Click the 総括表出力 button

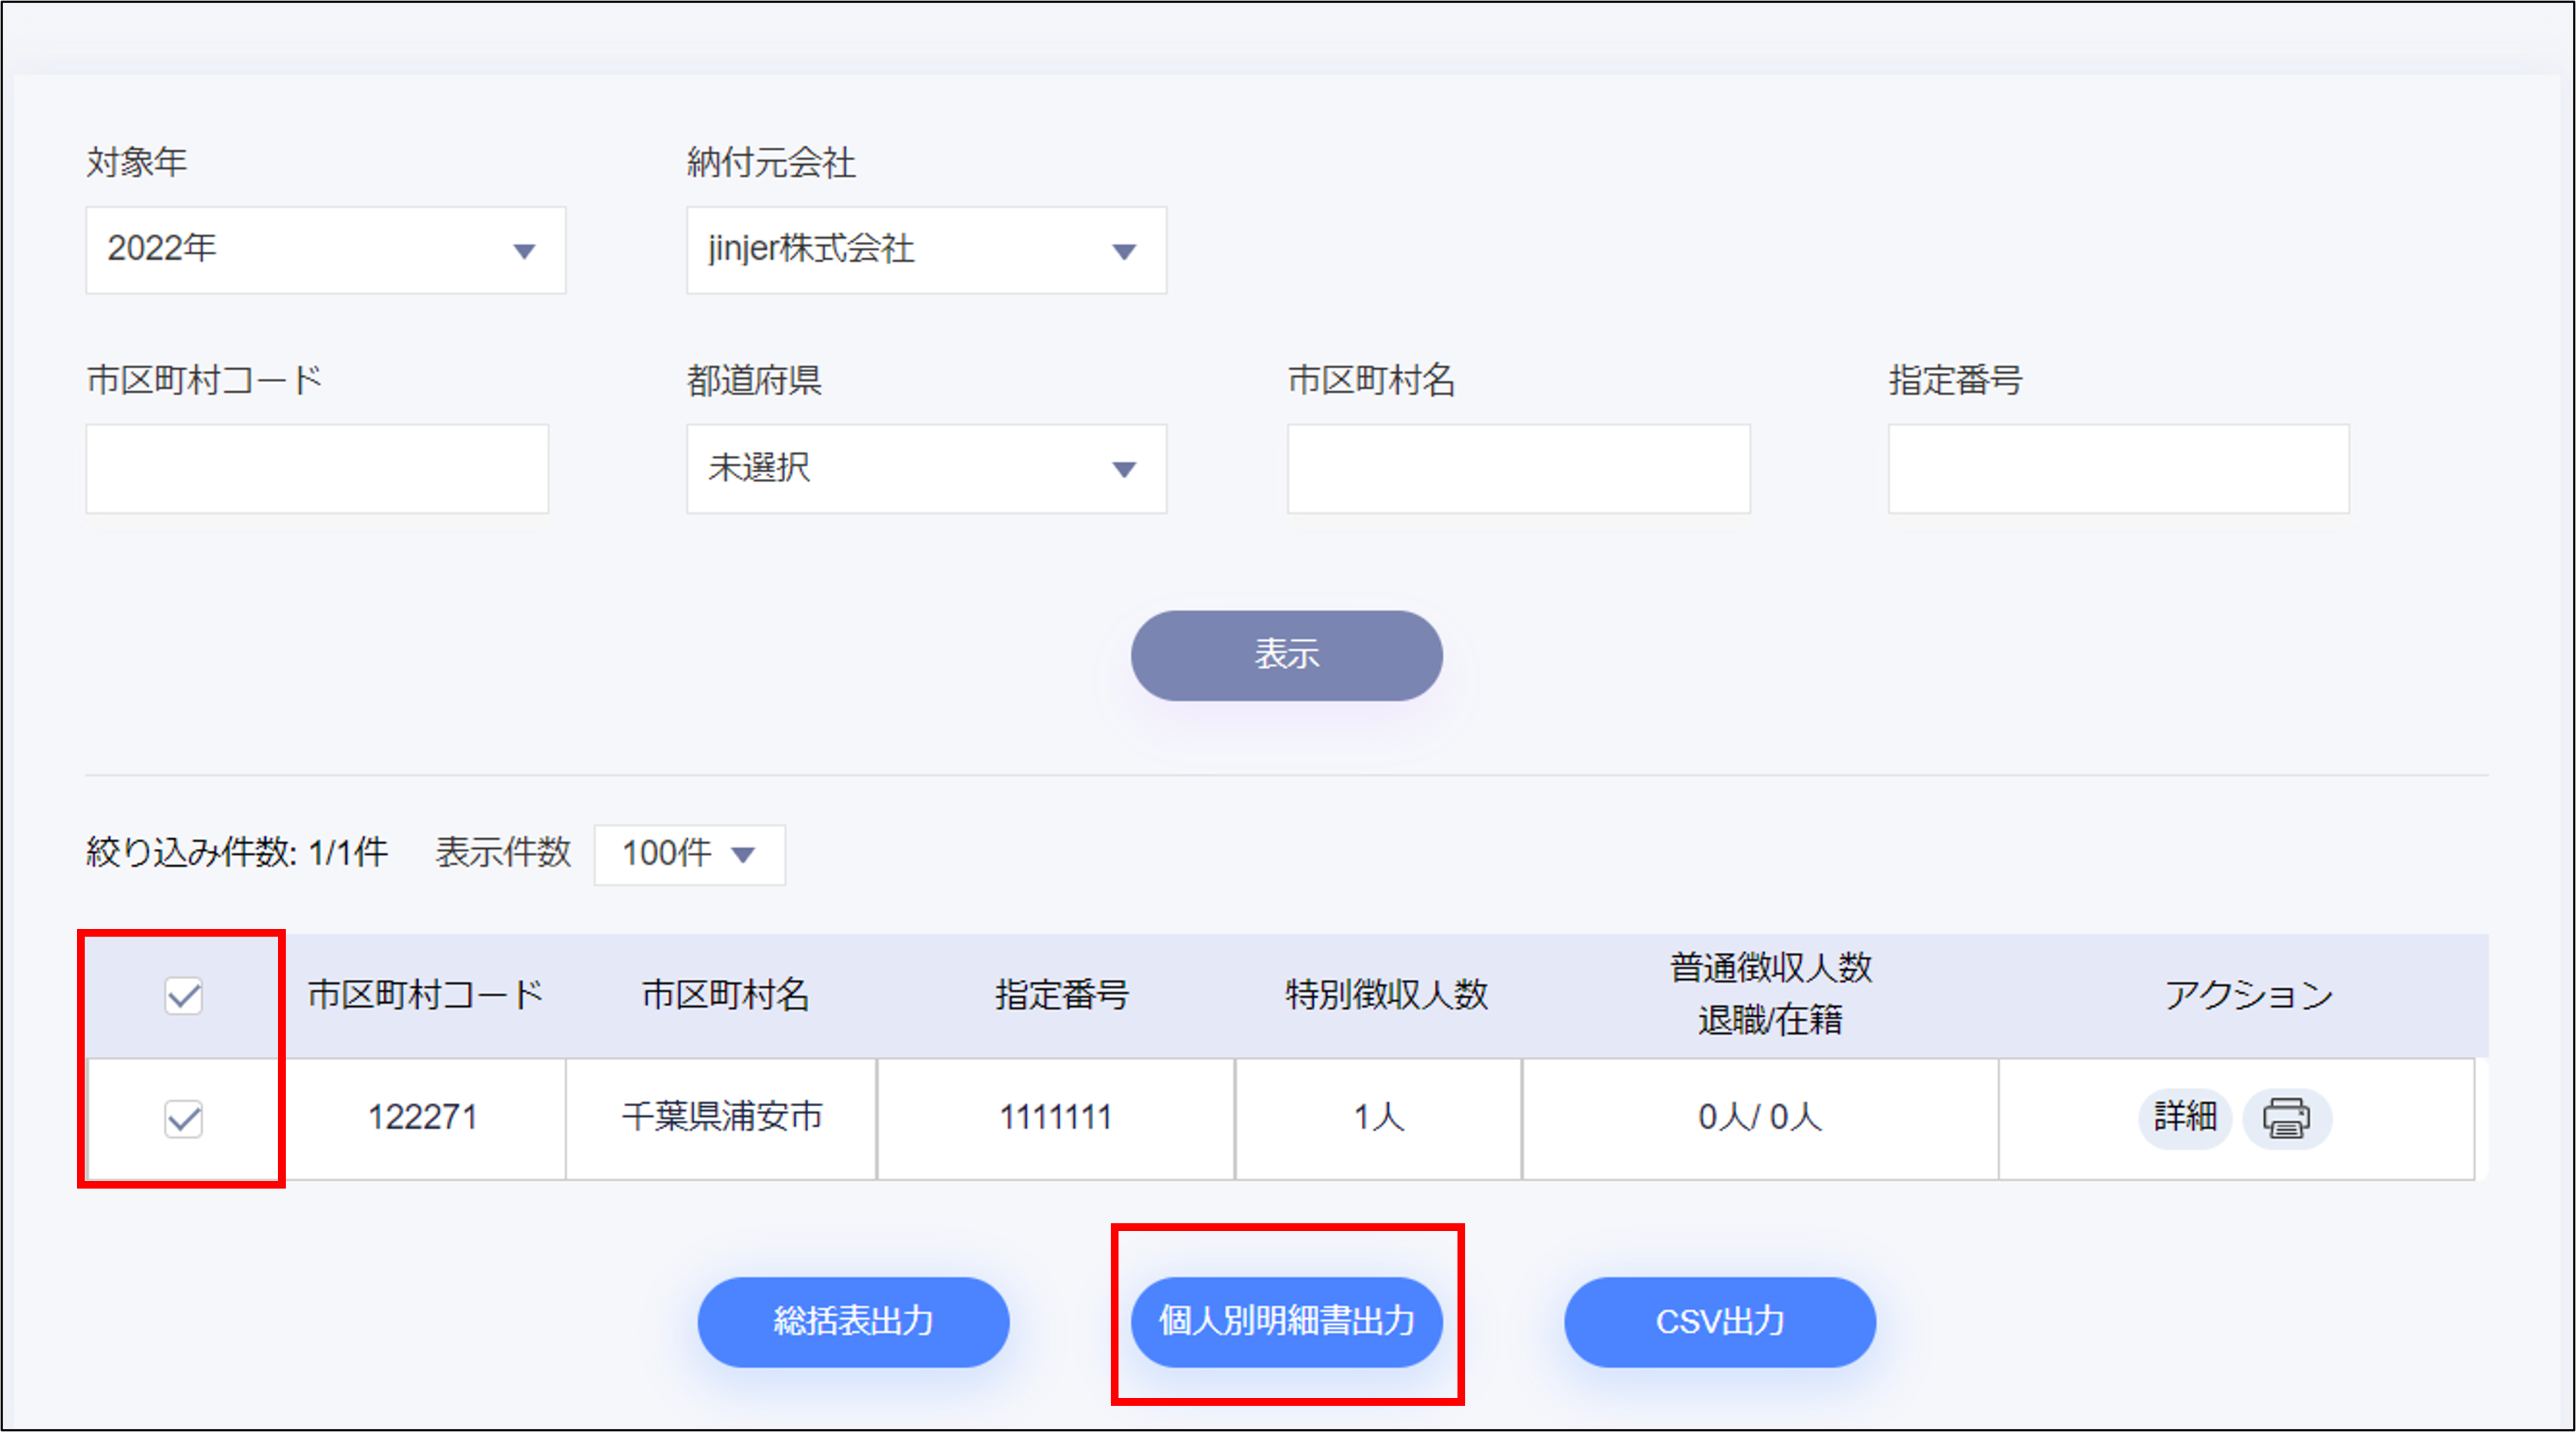853,1321
